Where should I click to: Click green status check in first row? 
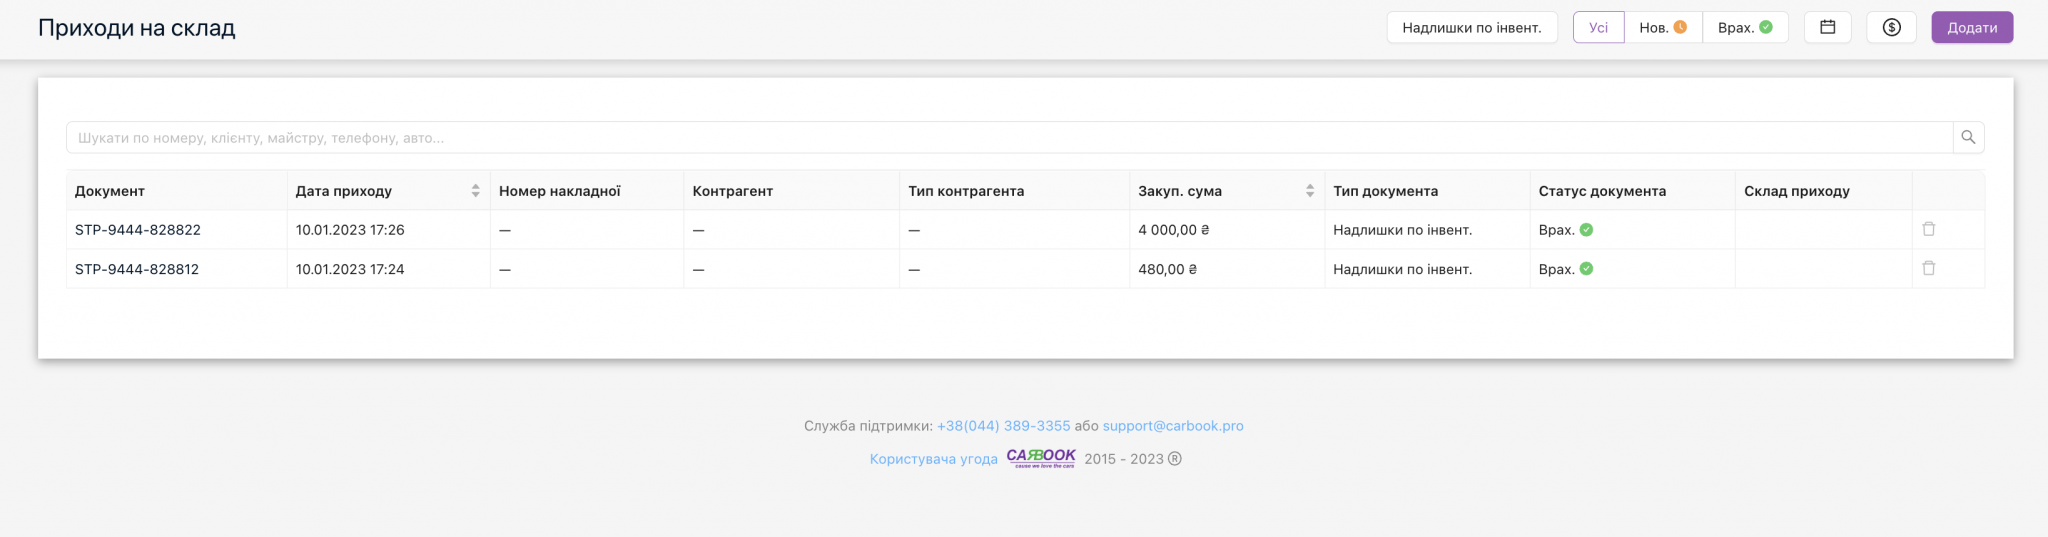[1586, 230]
